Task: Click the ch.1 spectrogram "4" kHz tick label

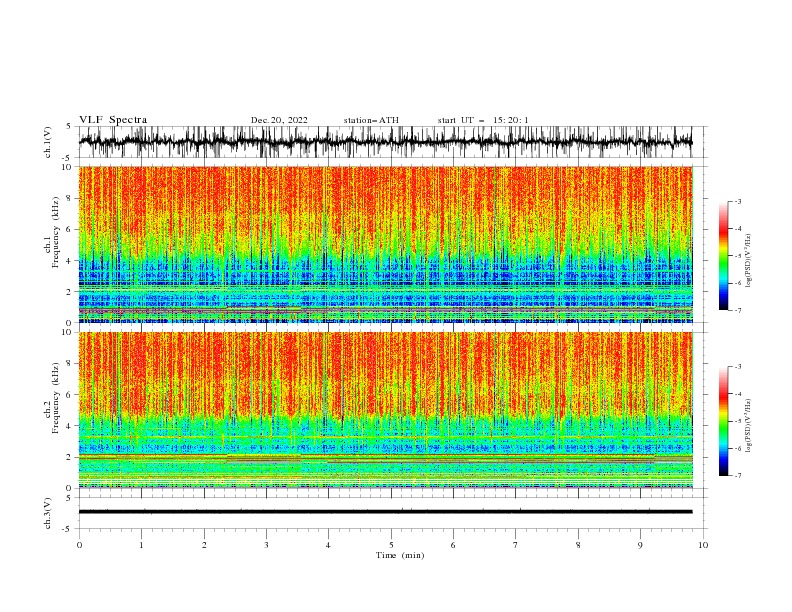Action: [71, 261]
